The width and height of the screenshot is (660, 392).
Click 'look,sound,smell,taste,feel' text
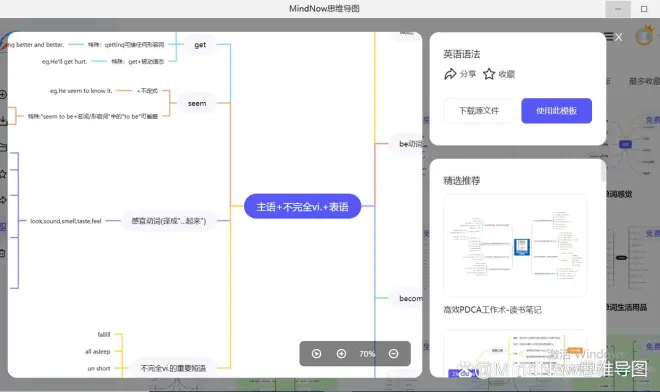[66, 221]
